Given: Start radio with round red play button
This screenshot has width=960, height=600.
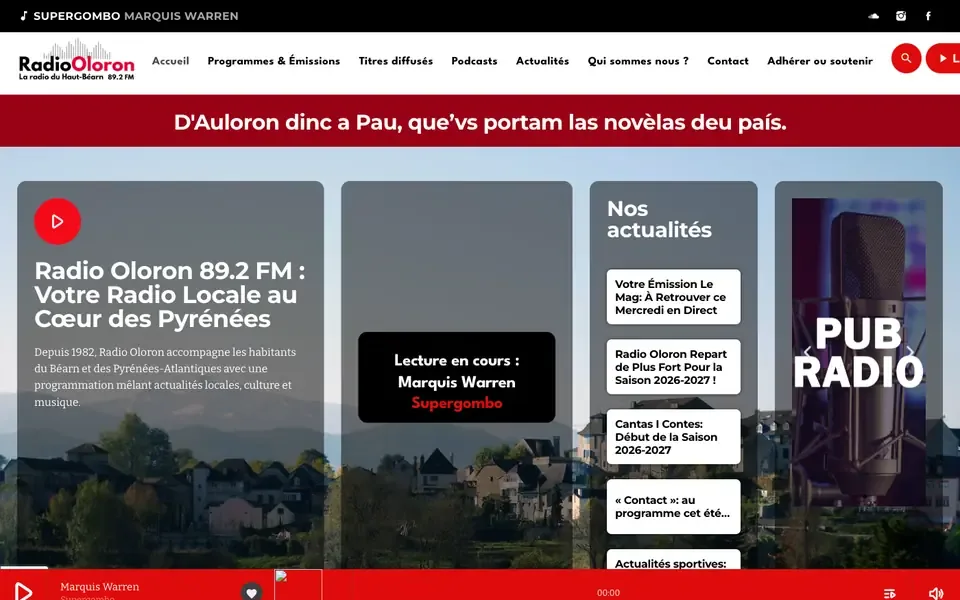Looking at the screenshot, I should click(x=58, y=221).
